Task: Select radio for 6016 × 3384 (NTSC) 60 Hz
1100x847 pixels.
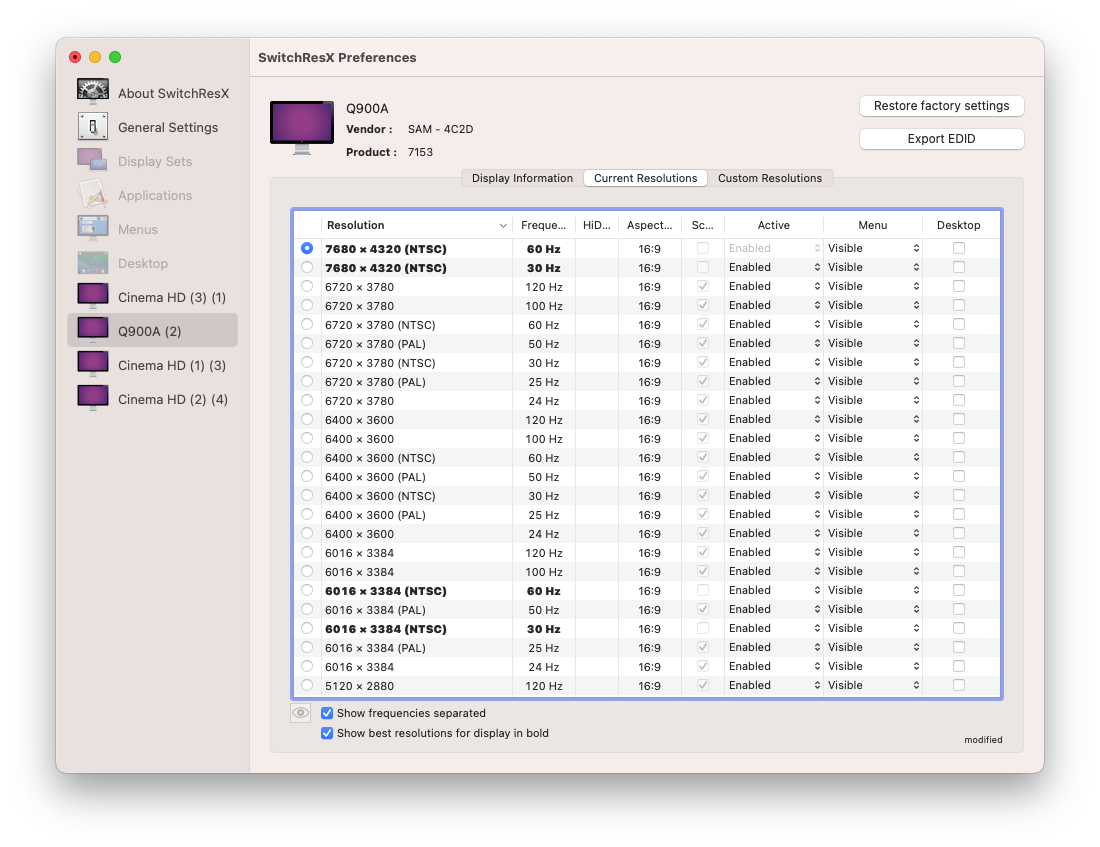Action: [307, 590]
